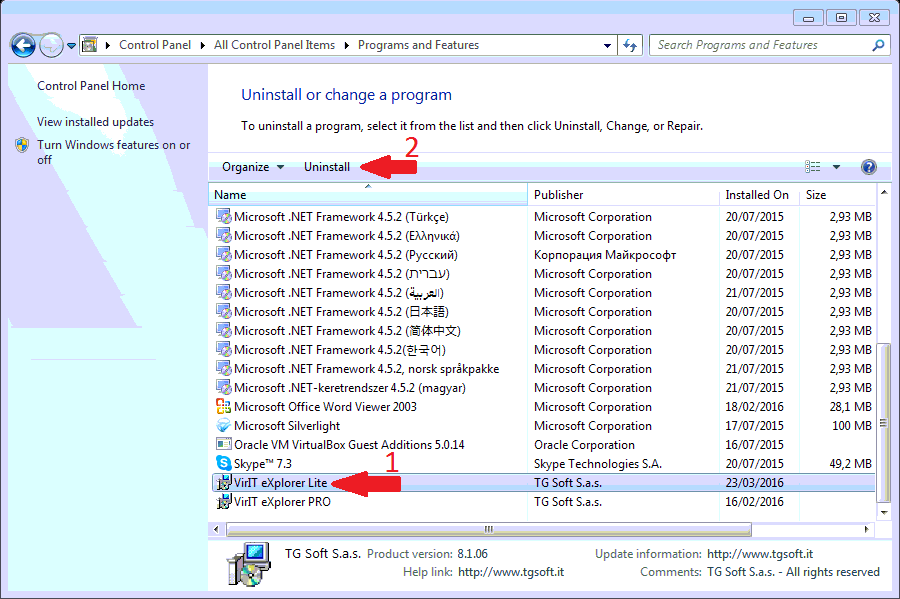Select the .NET Framework 4.5.2 Korean entry icon
Screen dimensions: 900x599
pyautogui.click(x=223, y=349)
